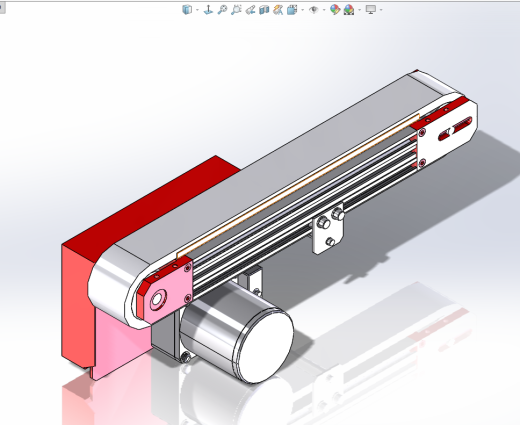
Task: Expand the Apply Scene dropdown arrow
Action: coord(359,10)
